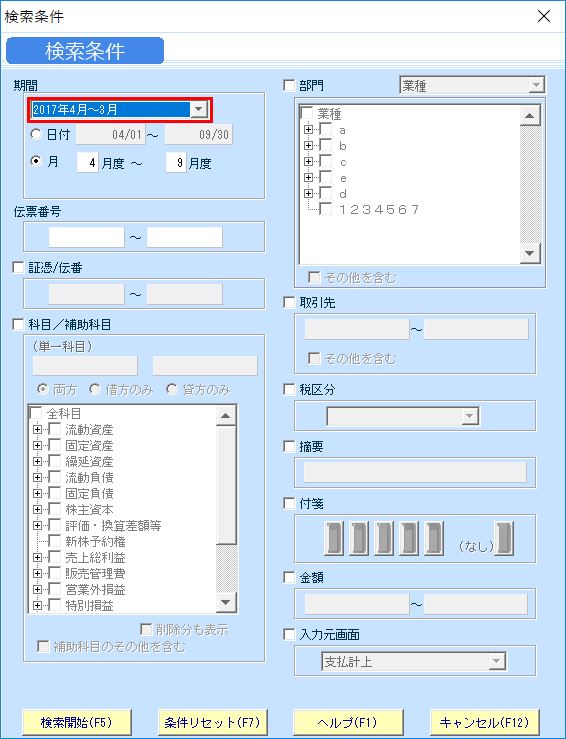Click the account list scroll down arrow

coord(226,602)
